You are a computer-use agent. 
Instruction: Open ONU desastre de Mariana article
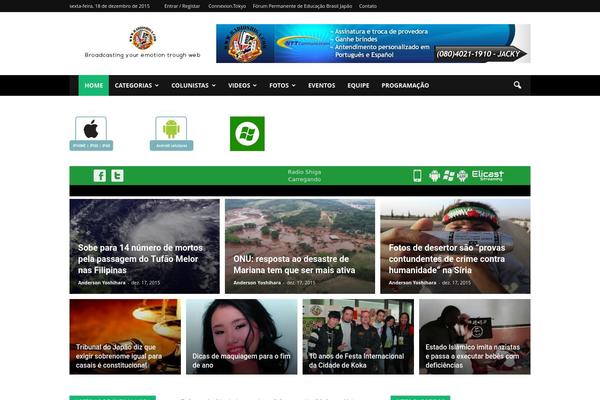click(x=300, y=246)
